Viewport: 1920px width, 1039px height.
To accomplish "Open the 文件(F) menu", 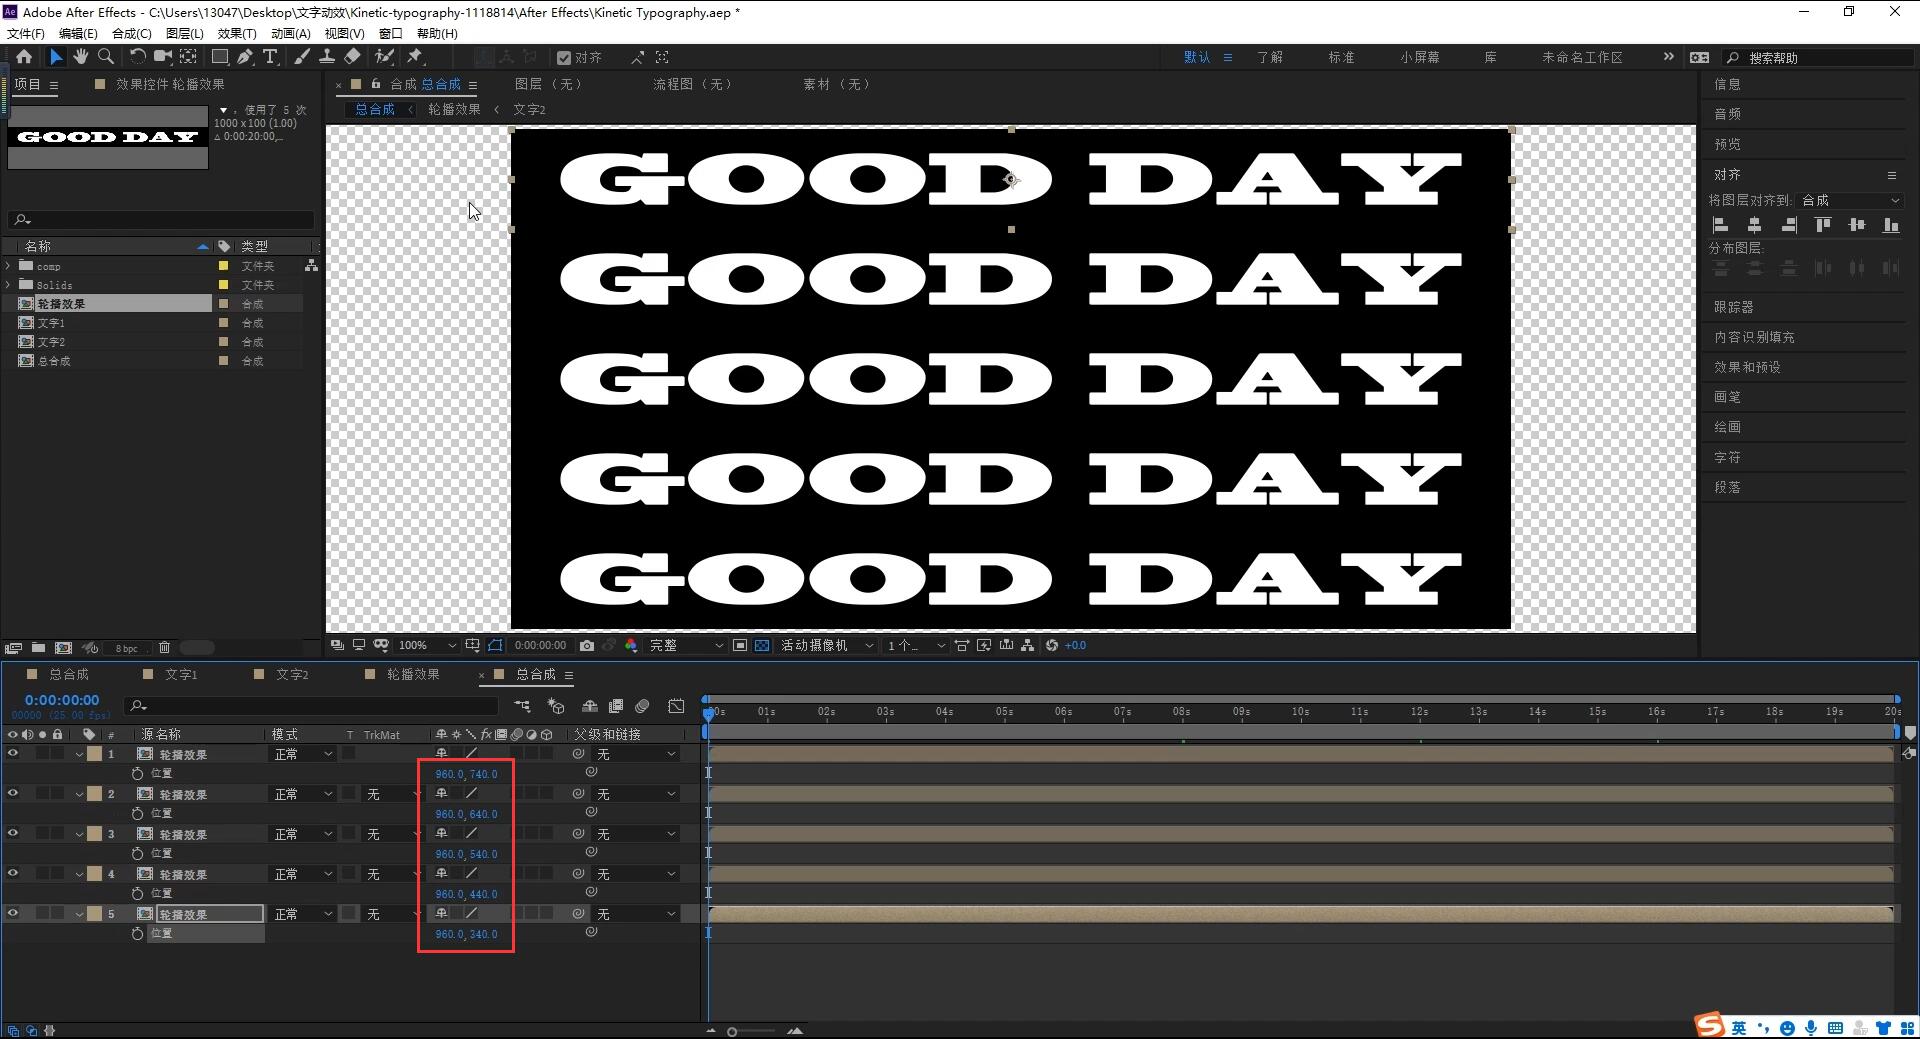I will click(26, 33).
